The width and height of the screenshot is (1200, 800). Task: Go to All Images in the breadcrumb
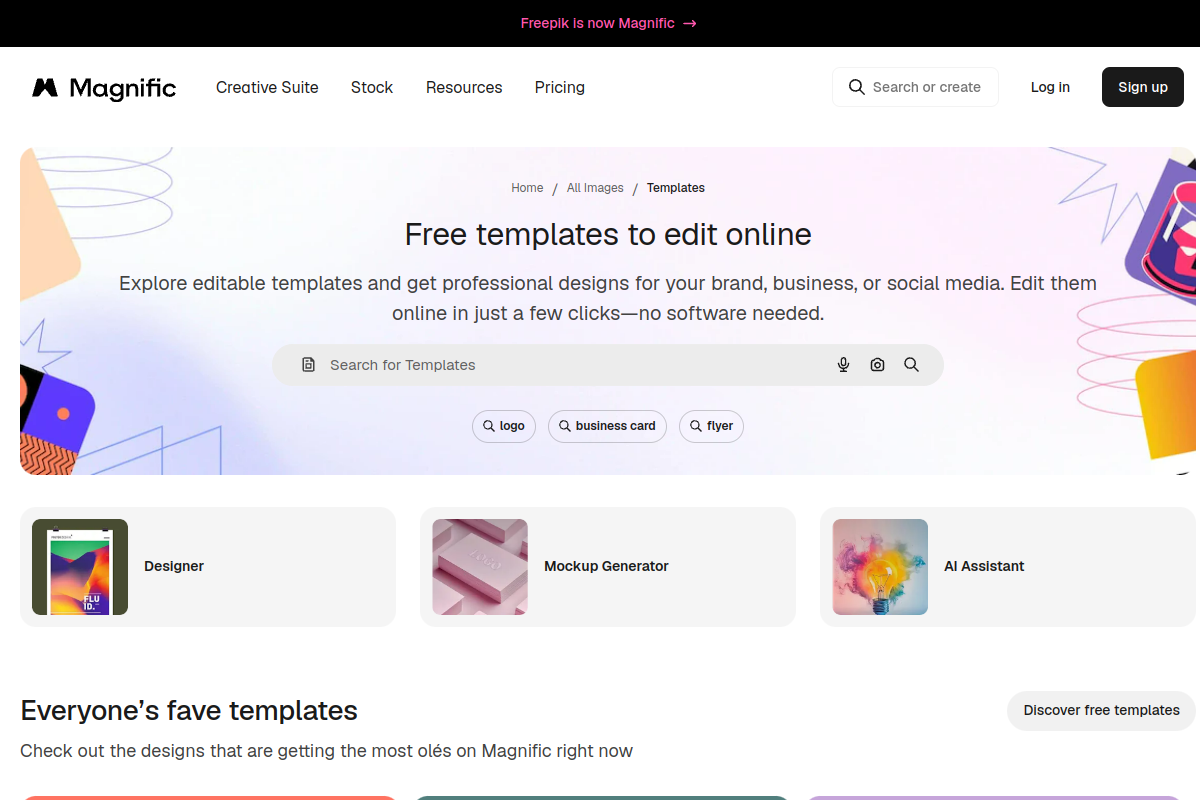pos(595,188)
